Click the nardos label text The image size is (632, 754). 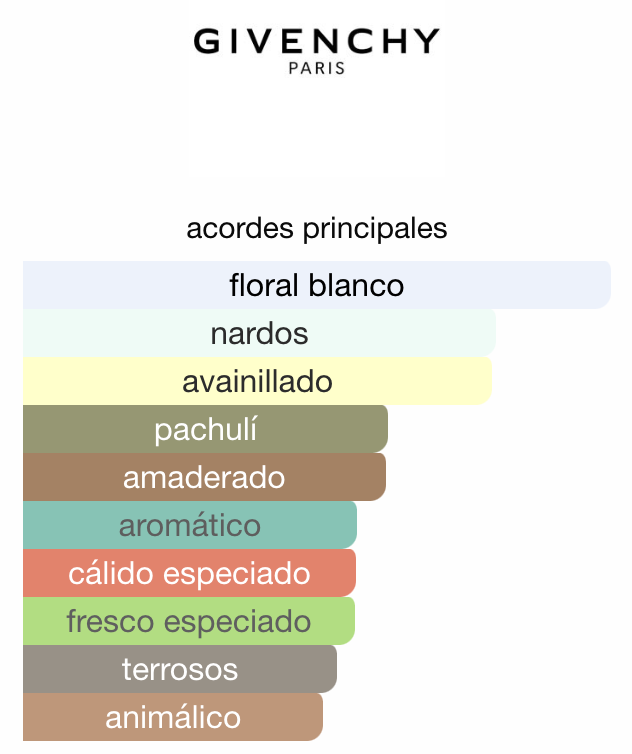259,333
